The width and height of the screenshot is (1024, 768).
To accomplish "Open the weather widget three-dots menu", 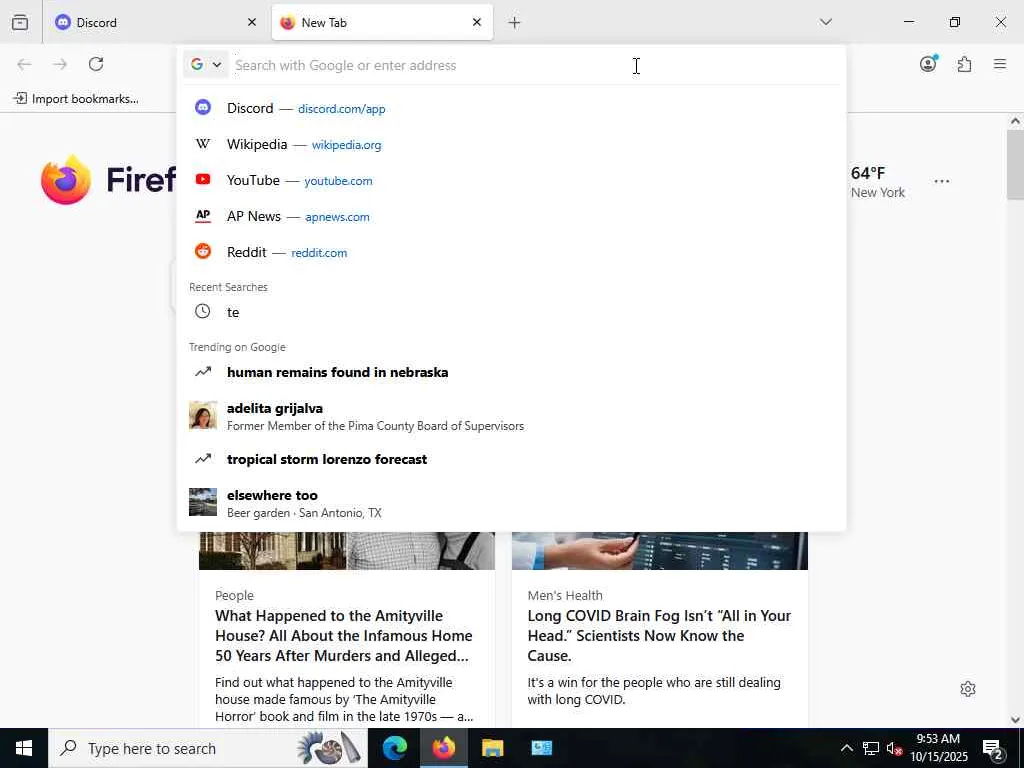I will coord(942,181).
